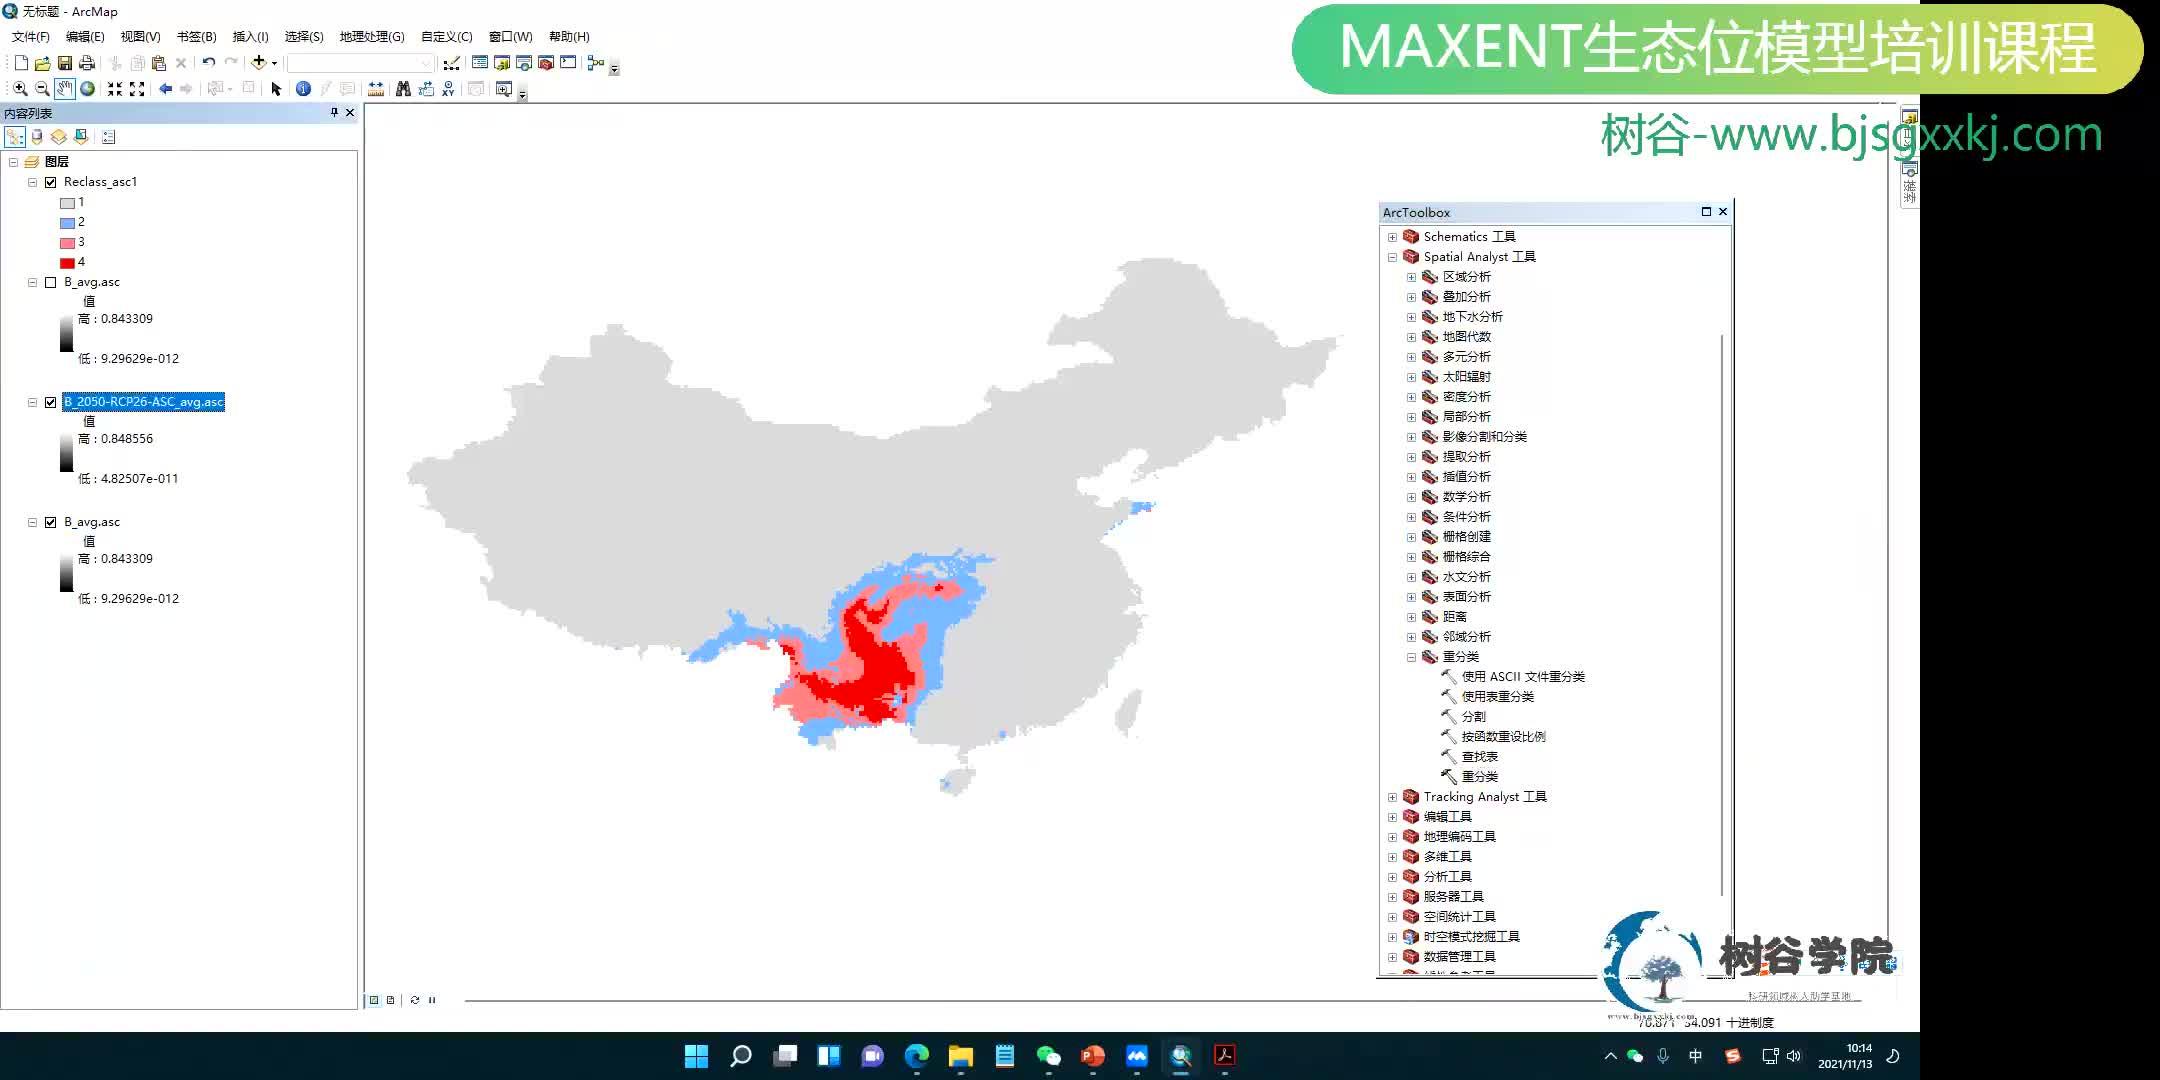Open the 按函数重设比例 tool
The width and height of the screenshot is (2160, 1080).
click(x=1503, y=737)
